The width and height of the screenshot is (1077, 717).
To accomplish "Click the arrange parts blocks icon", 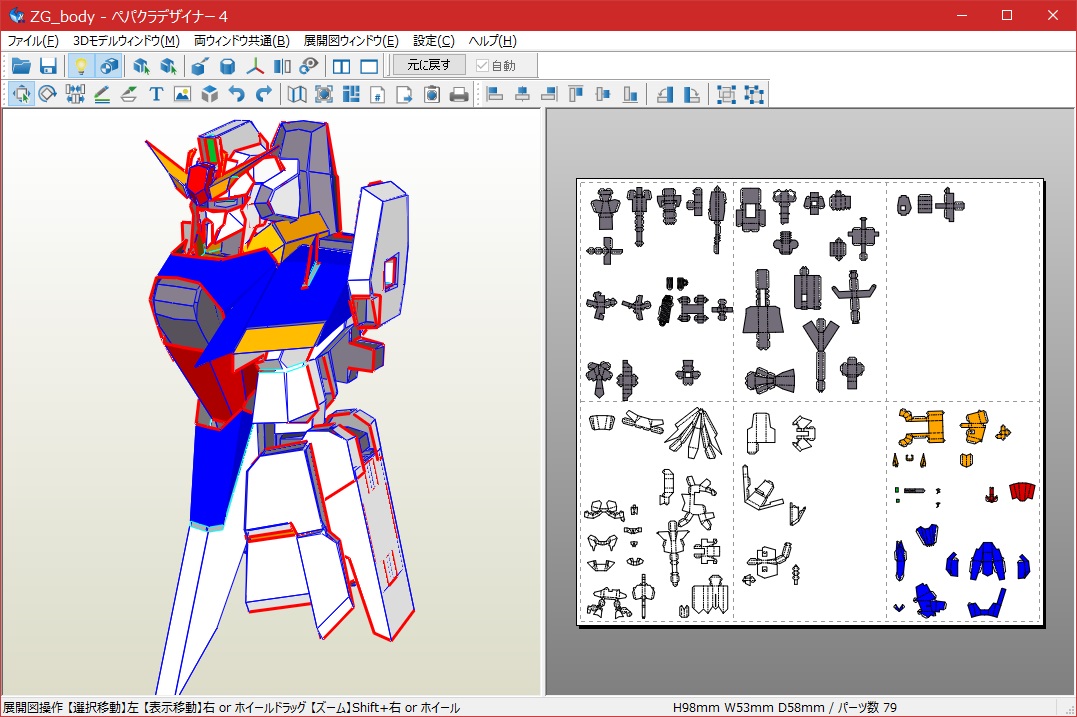I will tap(351, 94).
